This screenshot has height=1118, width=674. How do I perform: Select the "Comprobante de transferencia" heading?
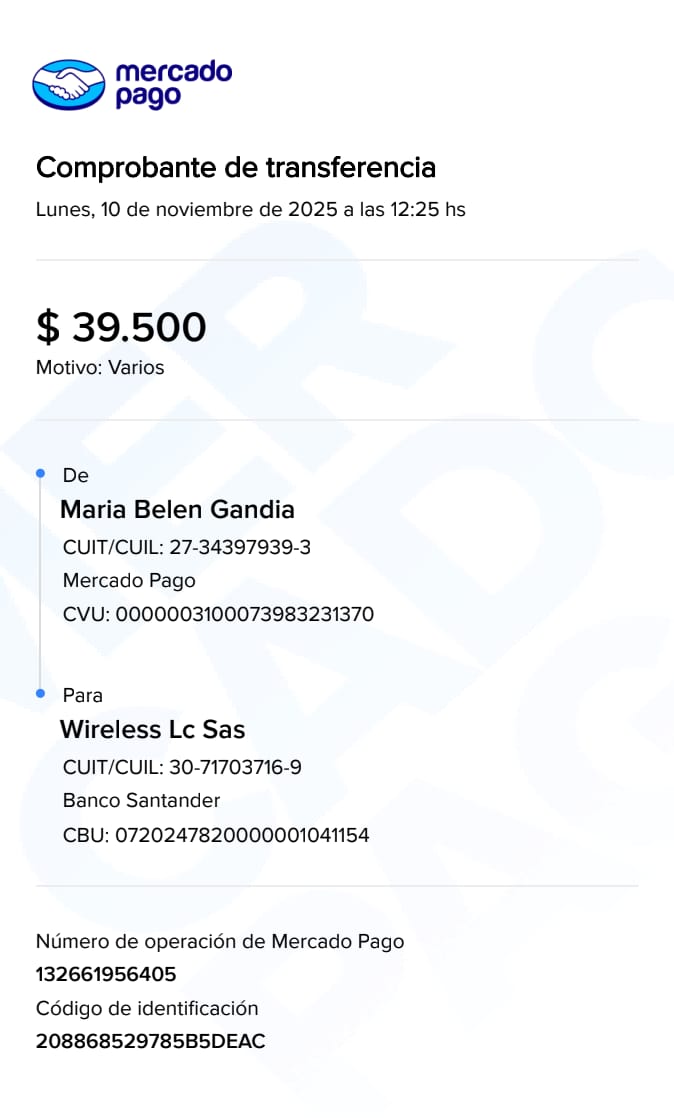(x=236, y=167)
